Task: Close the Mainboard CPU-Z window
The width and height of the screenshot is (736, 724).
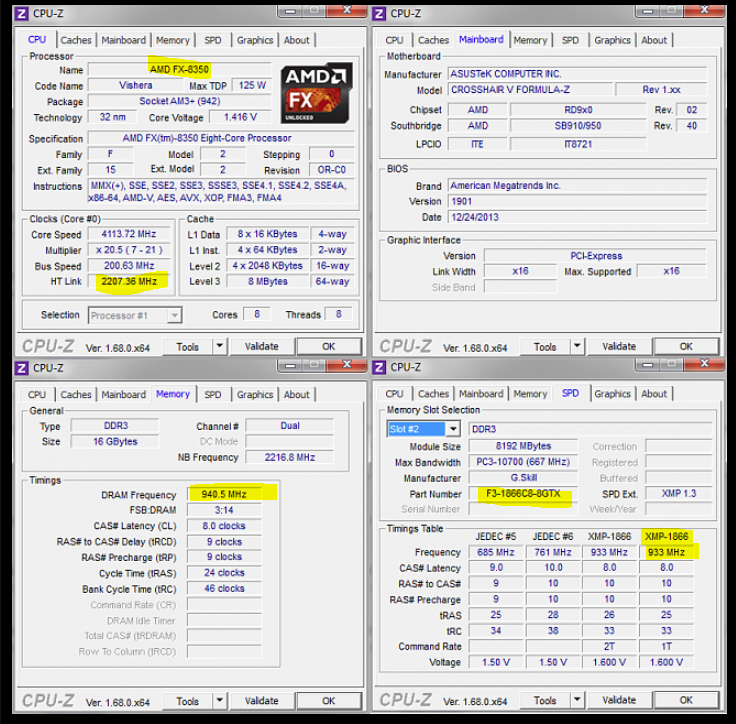Action: coord(704,10)
